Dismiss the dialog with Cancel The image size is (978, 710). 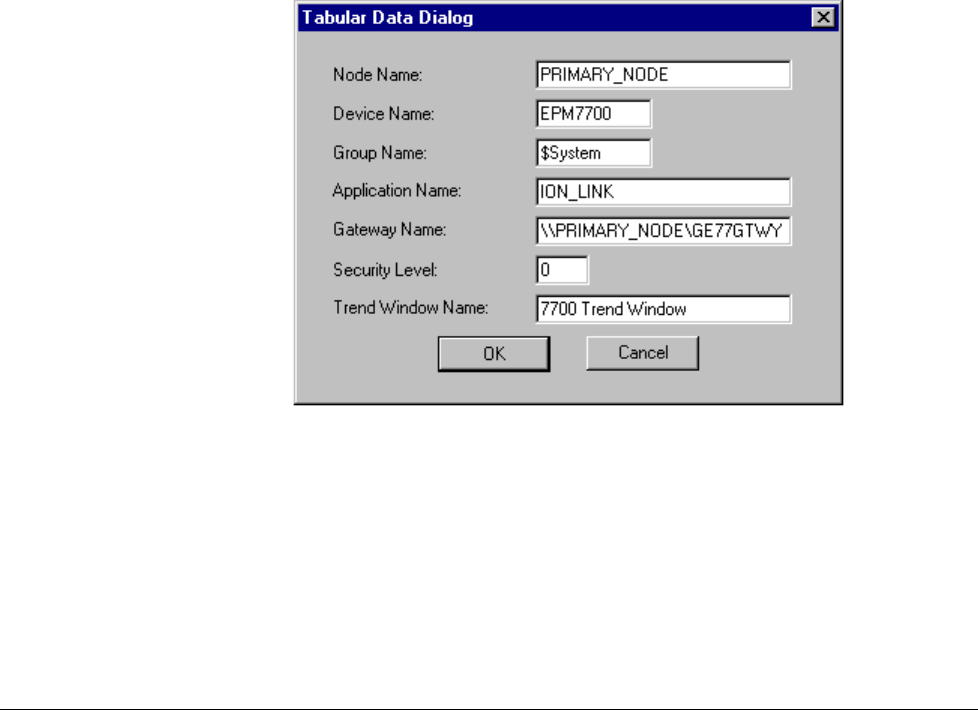(642, 353)
